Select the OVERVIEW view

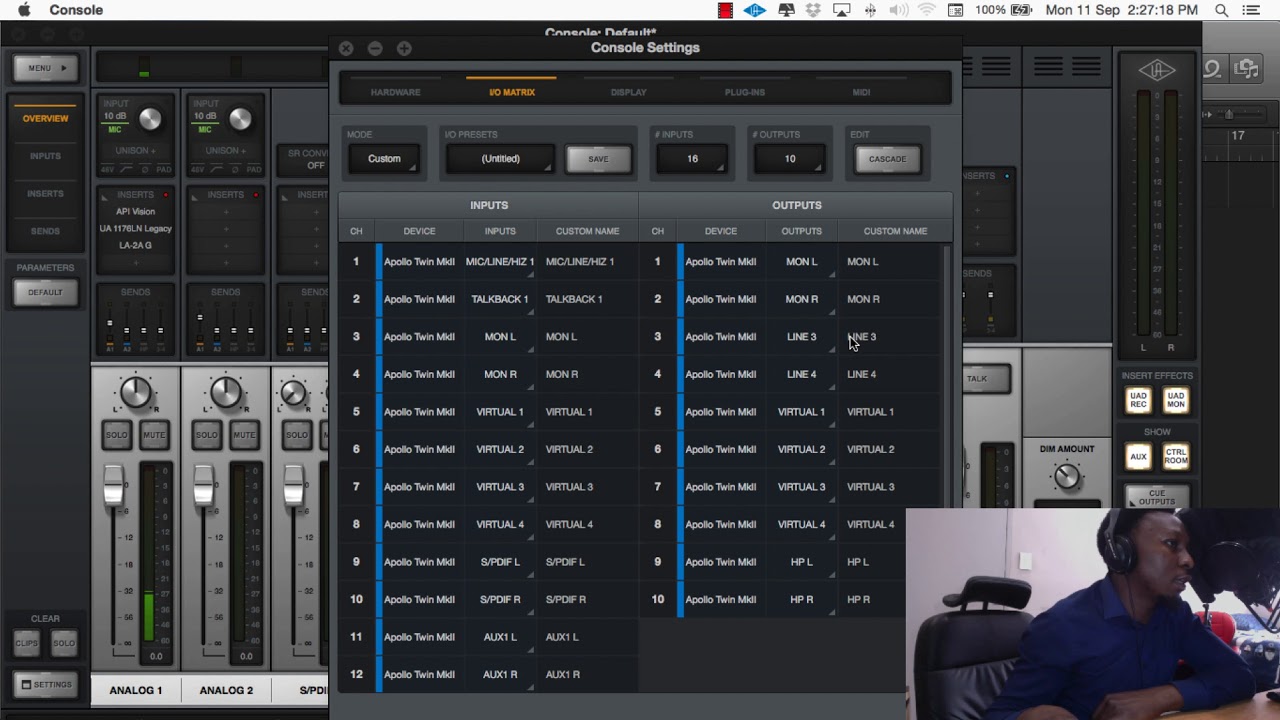[46, 118]
